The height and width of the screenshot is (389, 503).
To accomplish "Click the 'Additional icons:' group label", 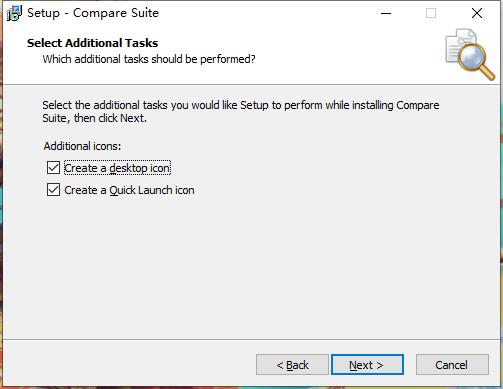I will [x=82, y=146].
